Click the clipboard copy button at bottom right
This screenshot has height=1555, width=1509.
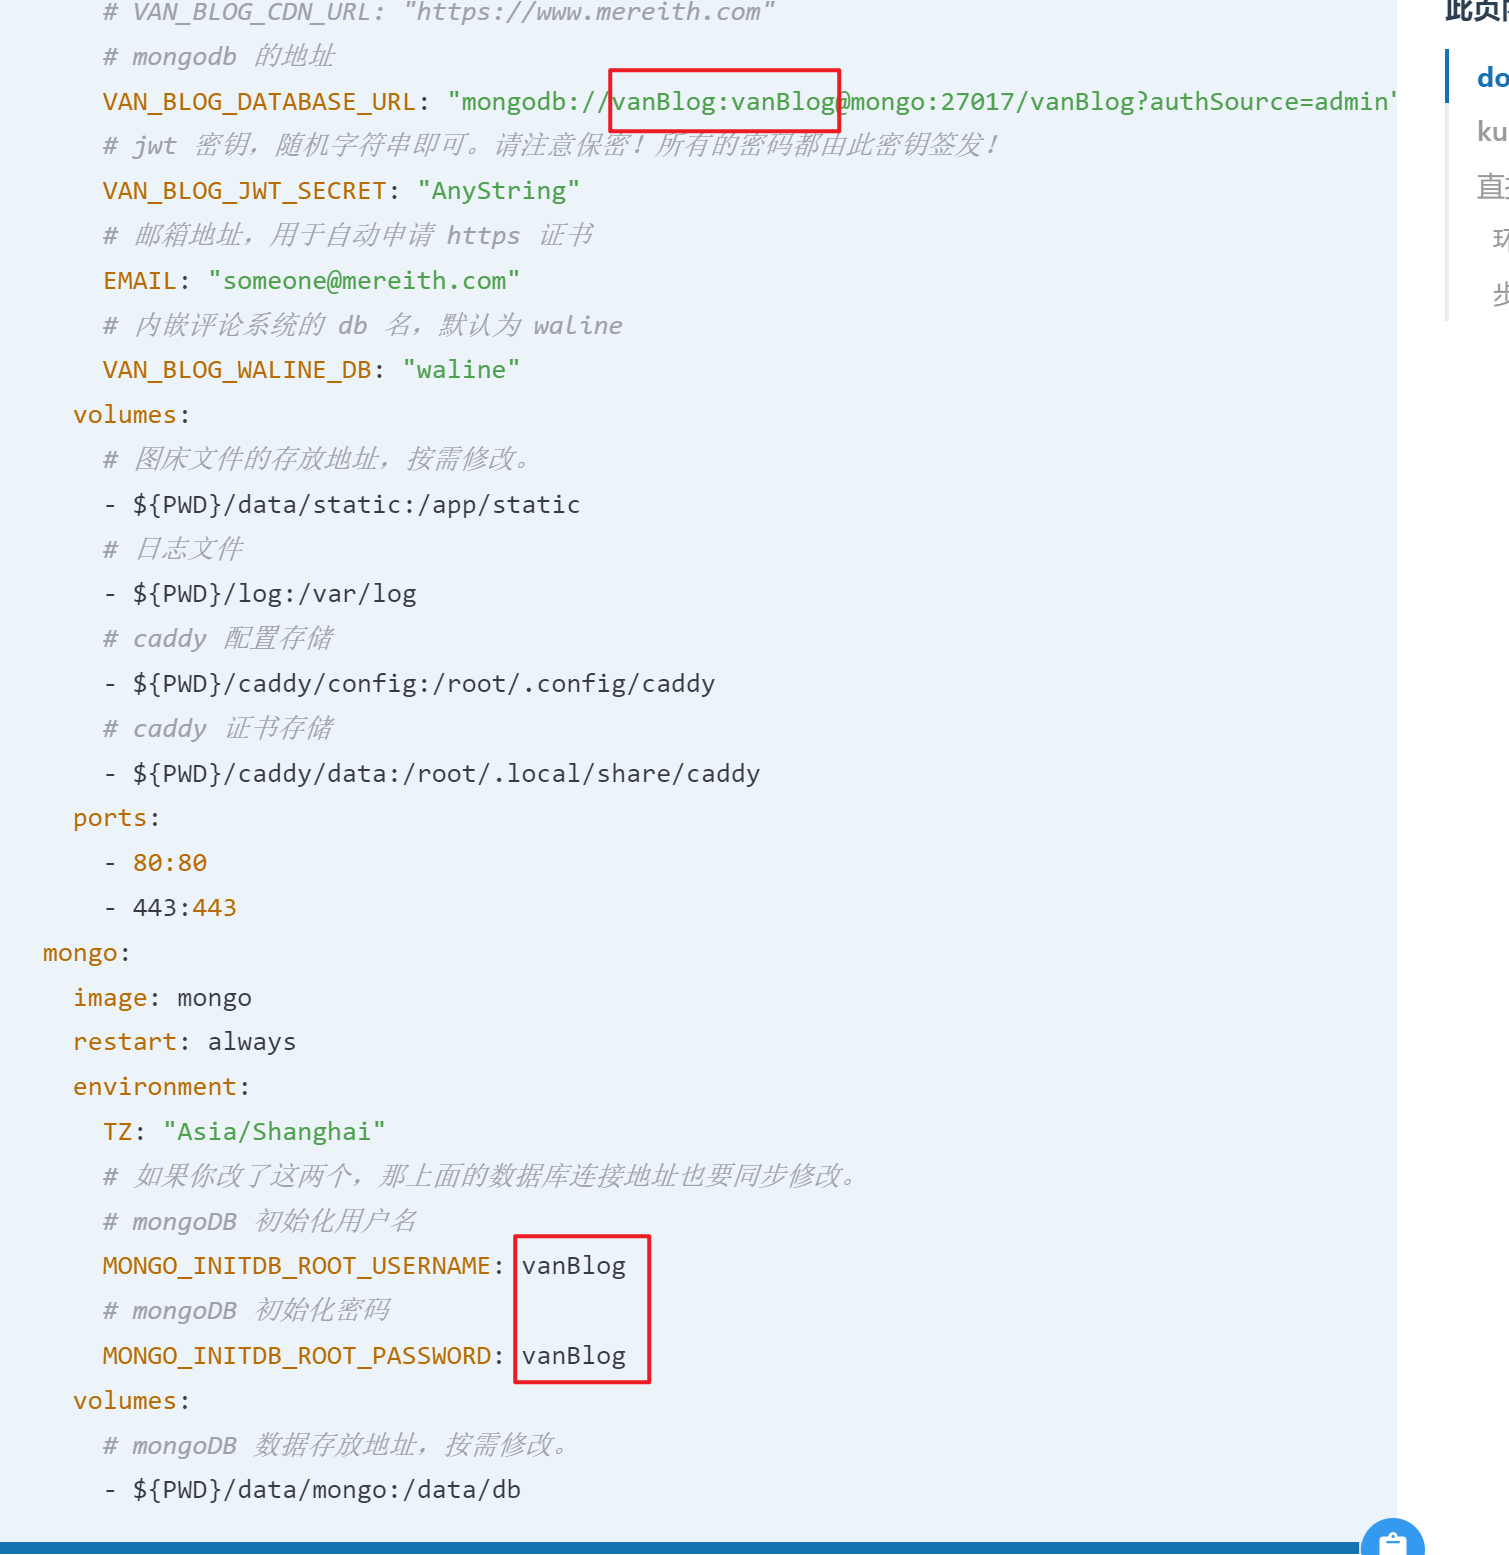pyautogui.click(x=1392, y=1540)
